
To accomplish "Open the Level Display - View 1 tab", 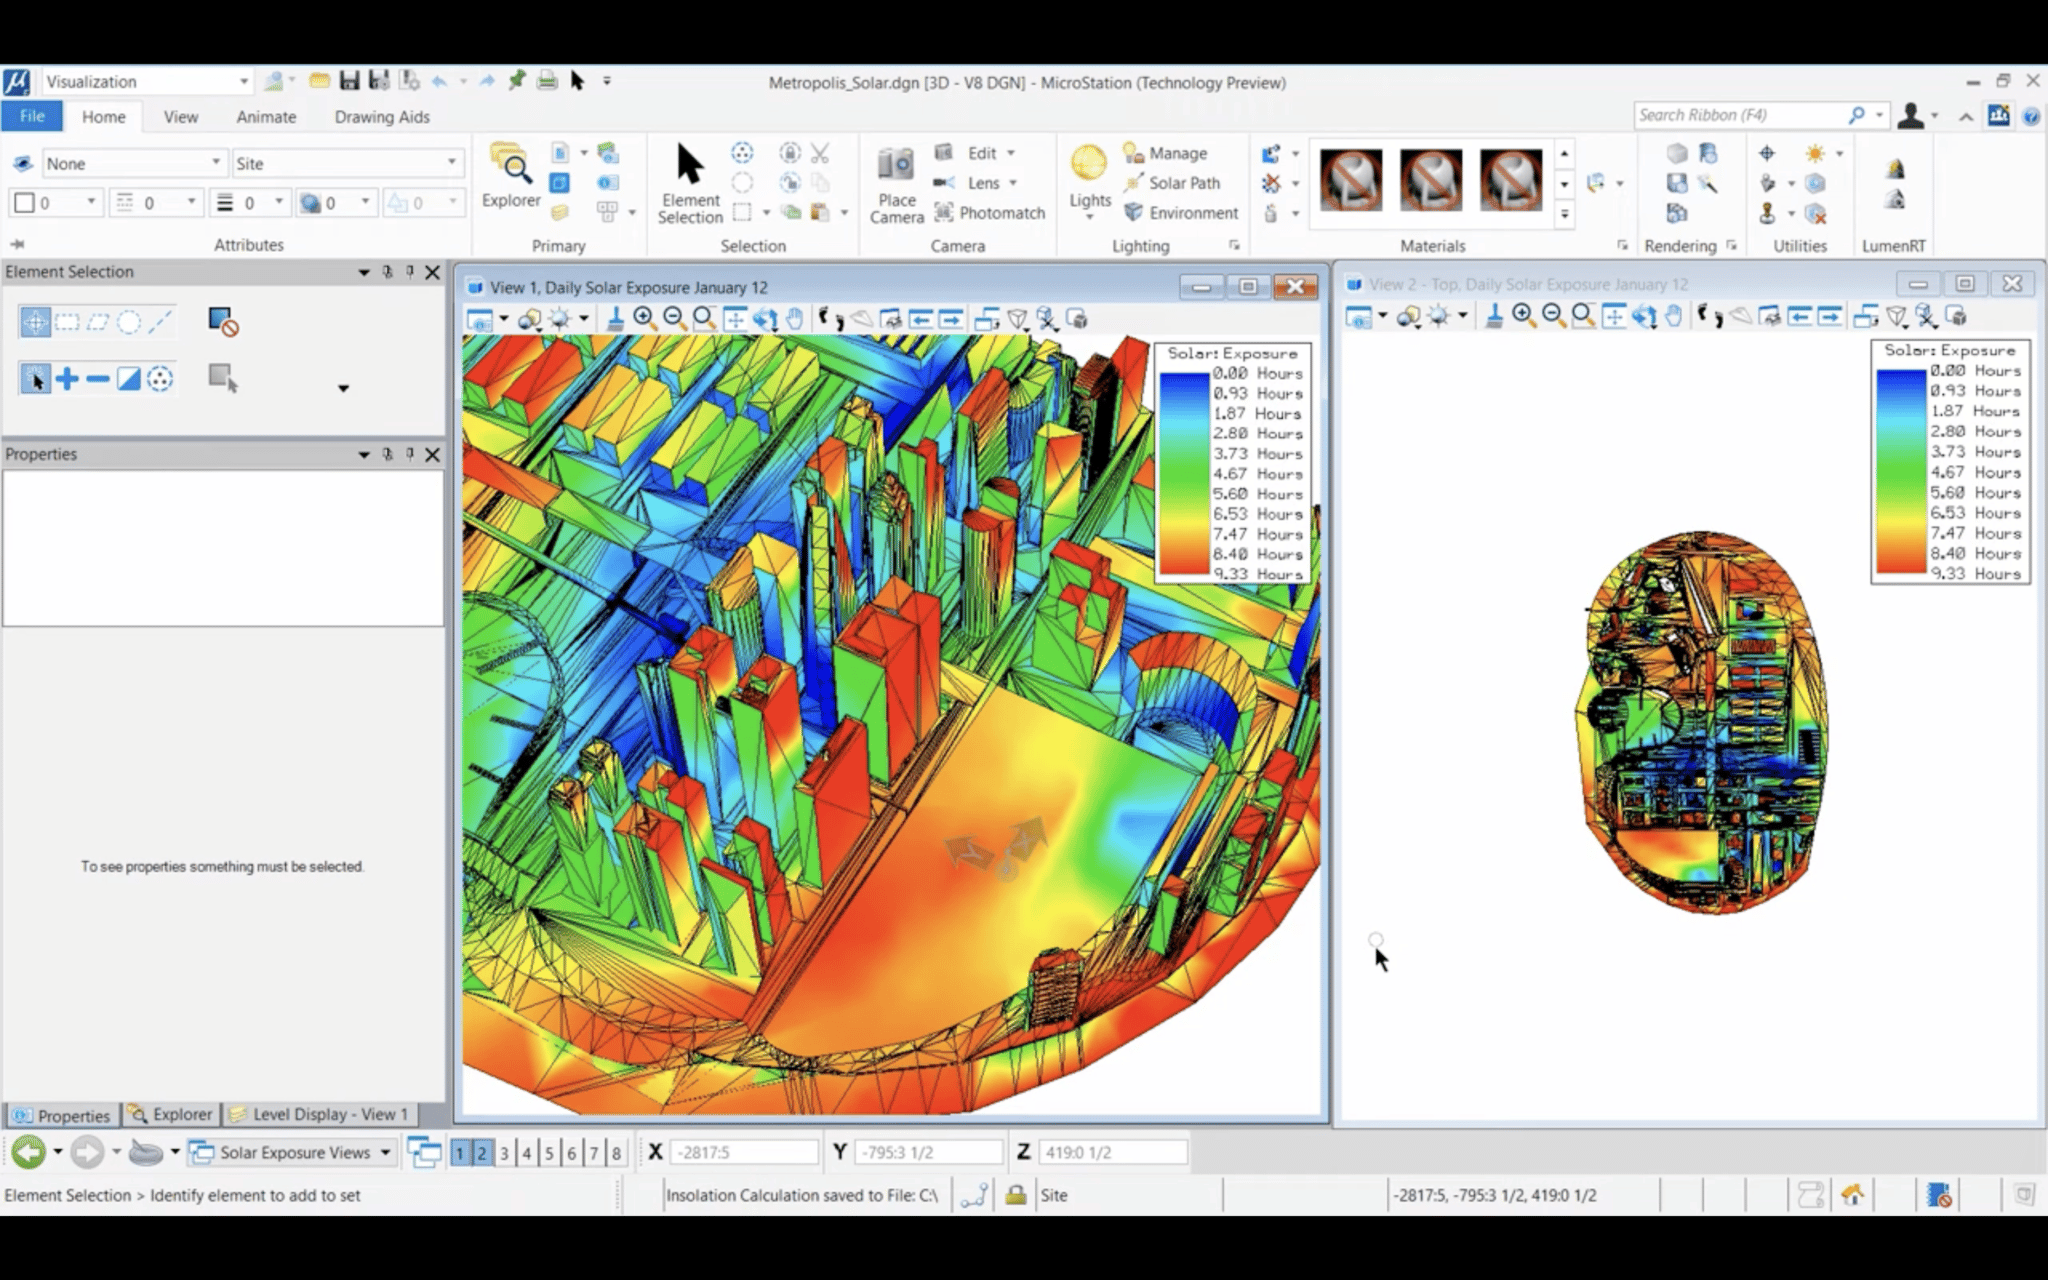I will pos(320,1114).
